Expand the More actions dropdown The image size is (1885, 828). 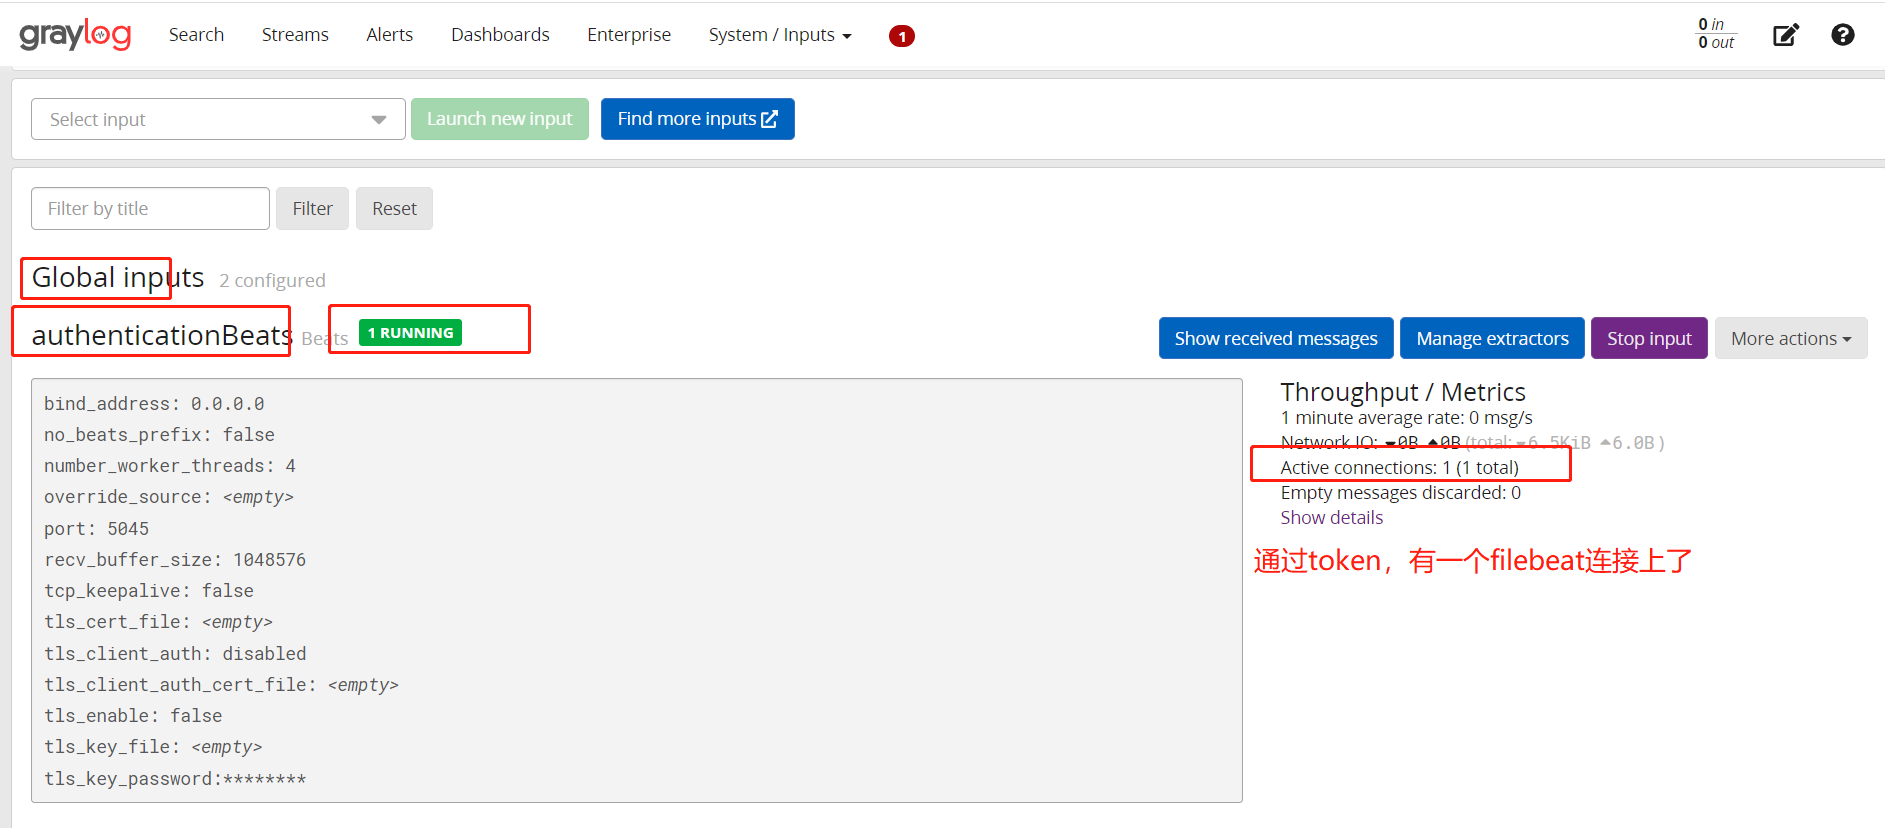(x=1791, y=338)
